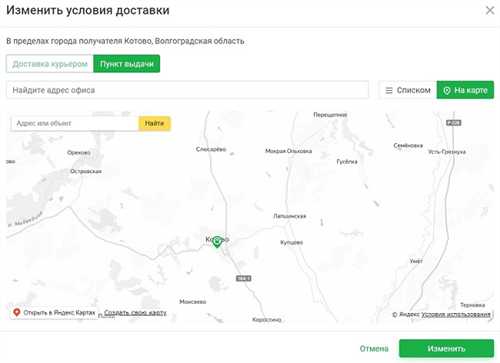Viewport: 500px width, 363px height.
Task: Click the Усть-Грязнуха map label
Action: point(447,152)
